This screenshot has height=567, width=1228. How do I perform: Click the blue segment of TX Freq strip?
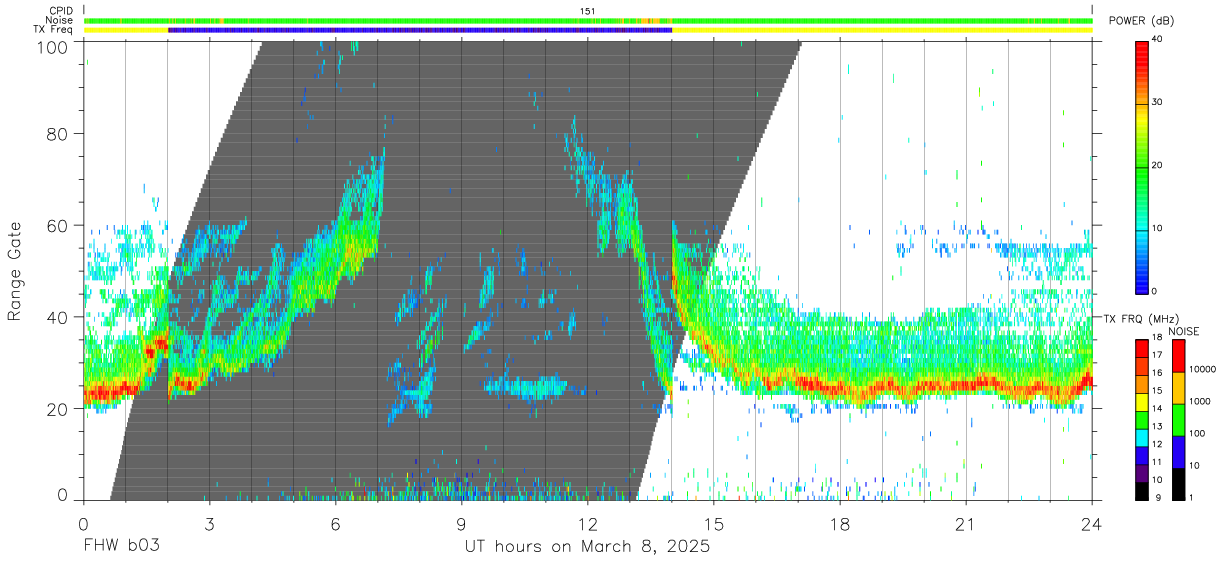tap(420, 30)
